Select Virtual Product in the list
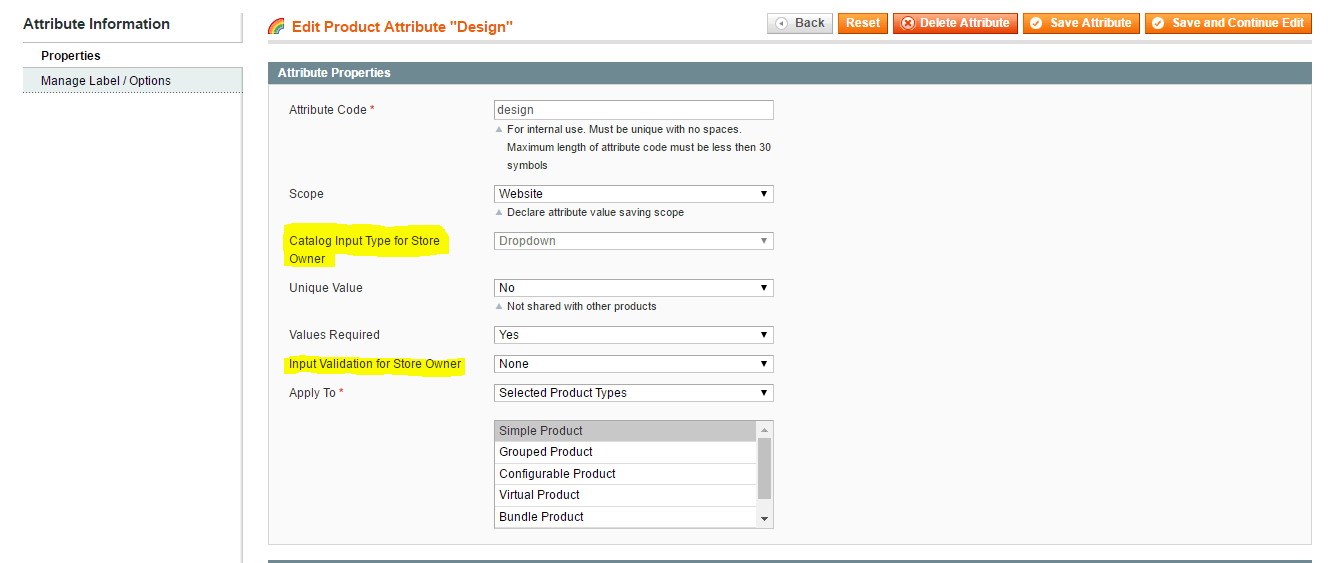 point(625,495)
